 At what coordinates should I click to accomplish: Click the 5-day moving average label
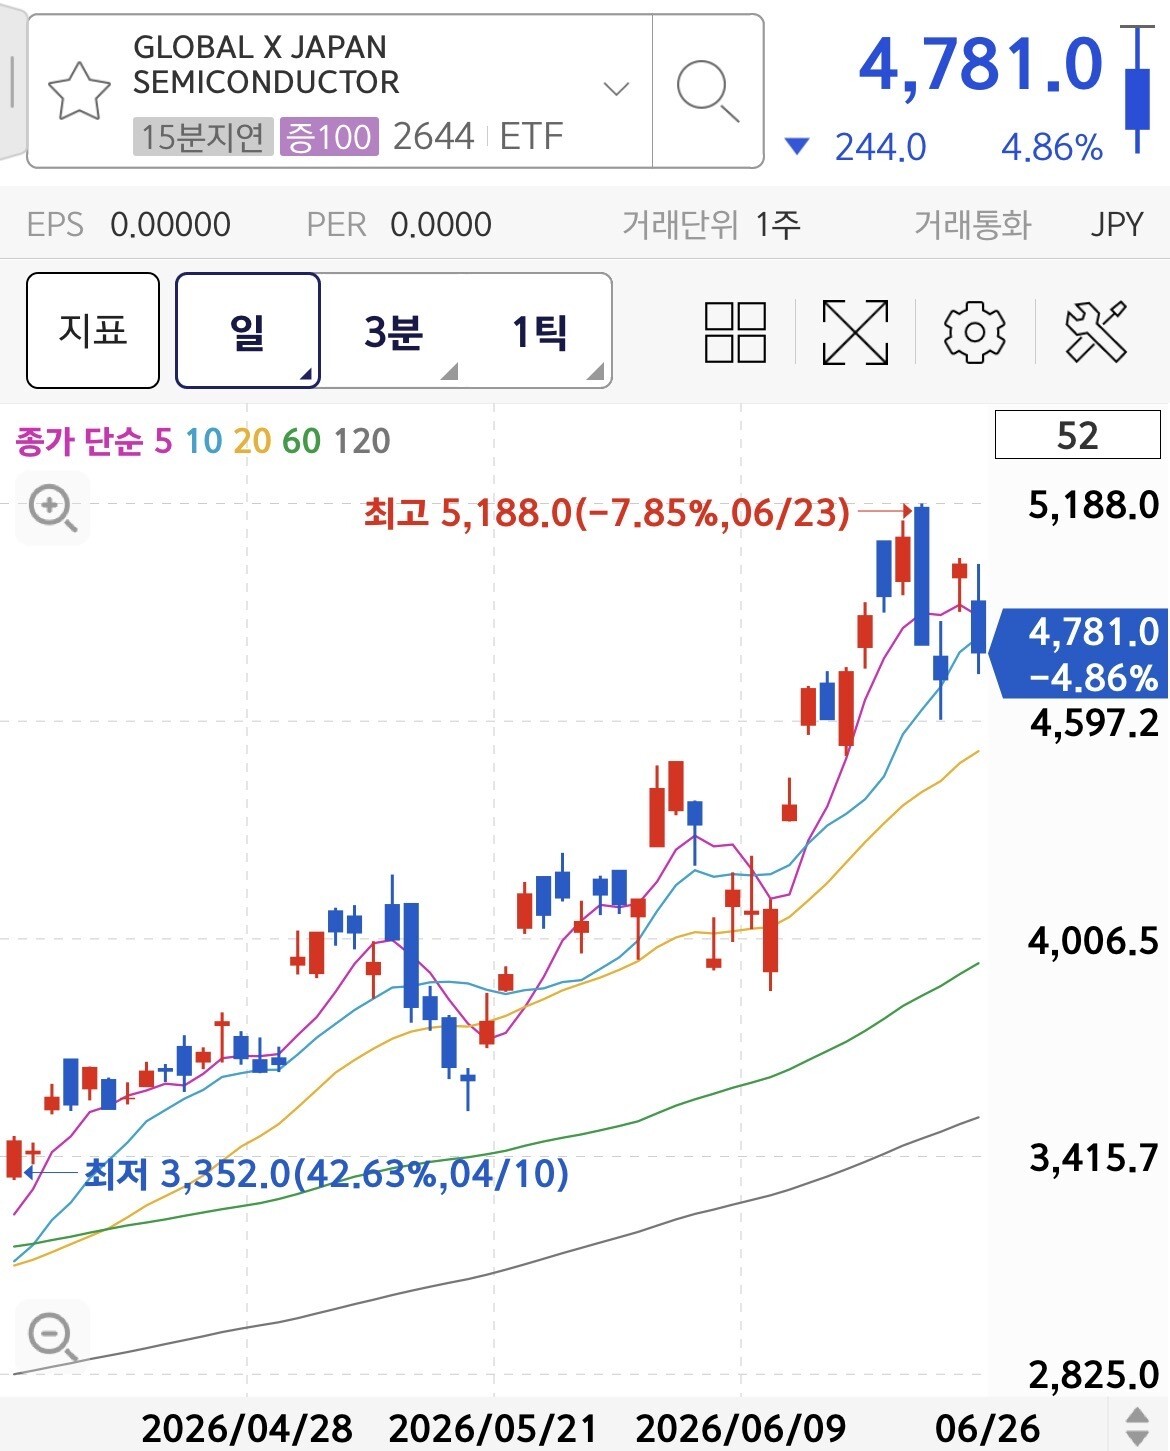coord(163,441)
